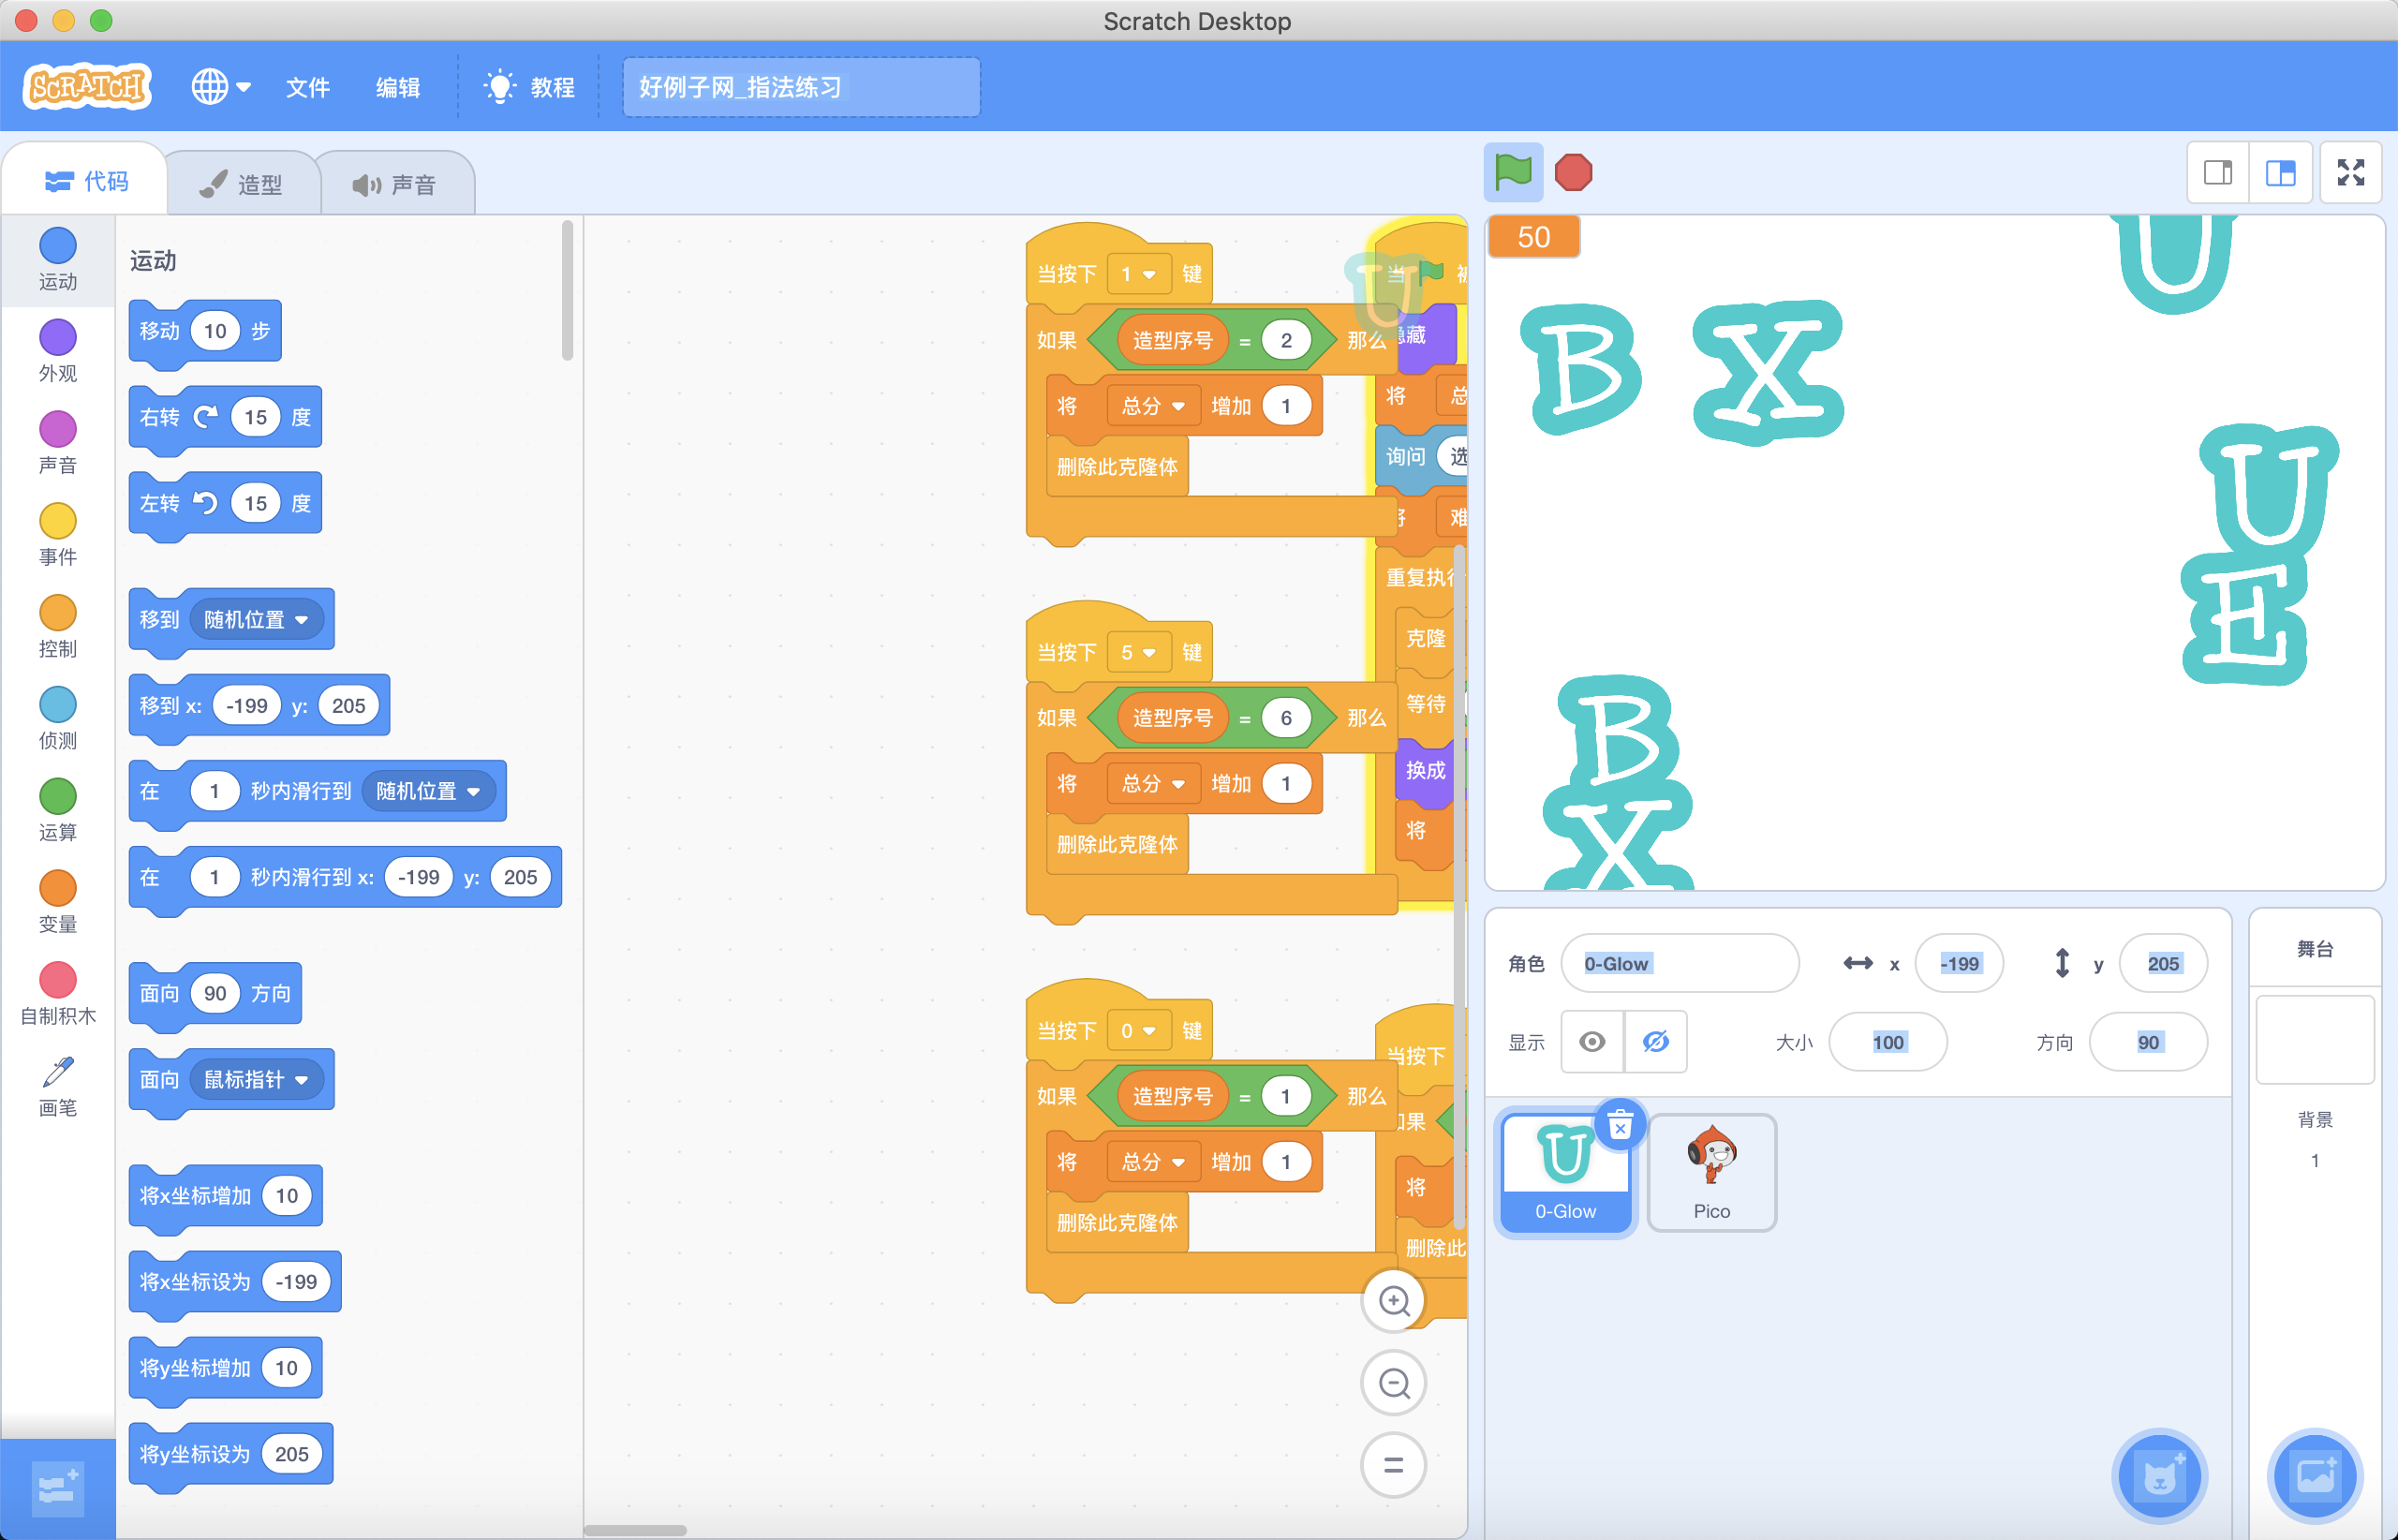Open 总分 variable dropdown in second script
This screenshot has height=1540, width=2398.
(1153, 784)
